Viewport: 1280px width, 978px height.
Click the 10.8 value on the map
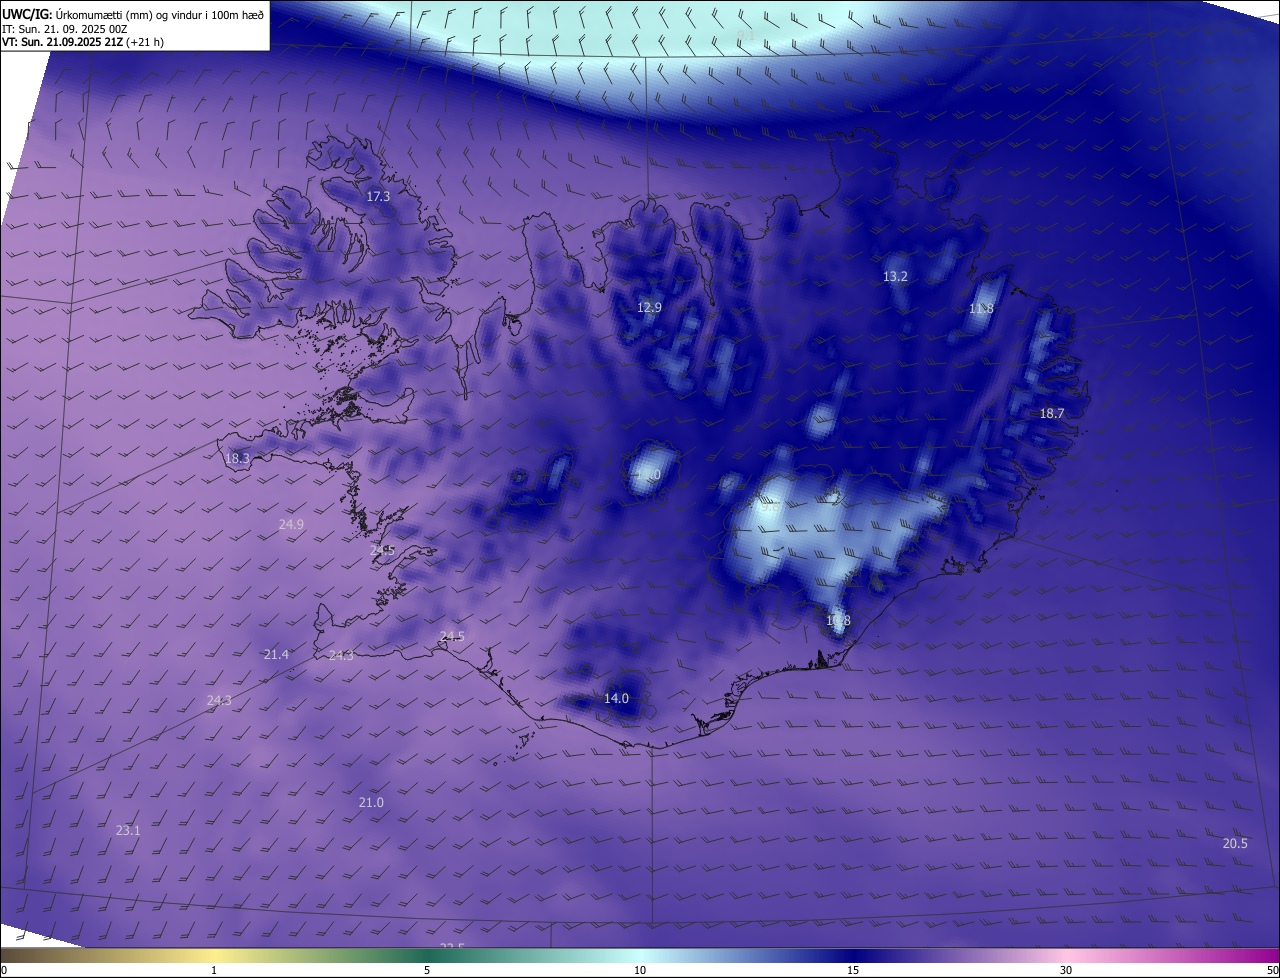pos(838,621)
